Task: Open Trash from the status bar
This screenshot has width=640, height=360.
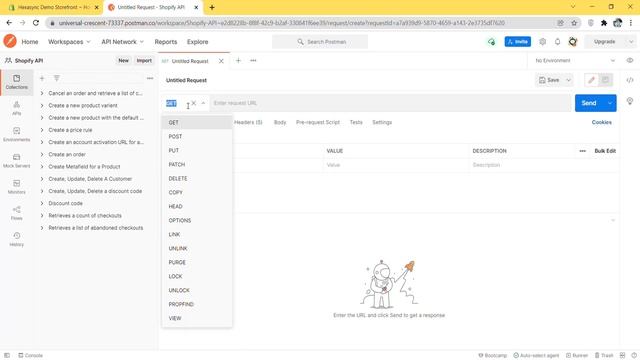Action: (604, 356)
